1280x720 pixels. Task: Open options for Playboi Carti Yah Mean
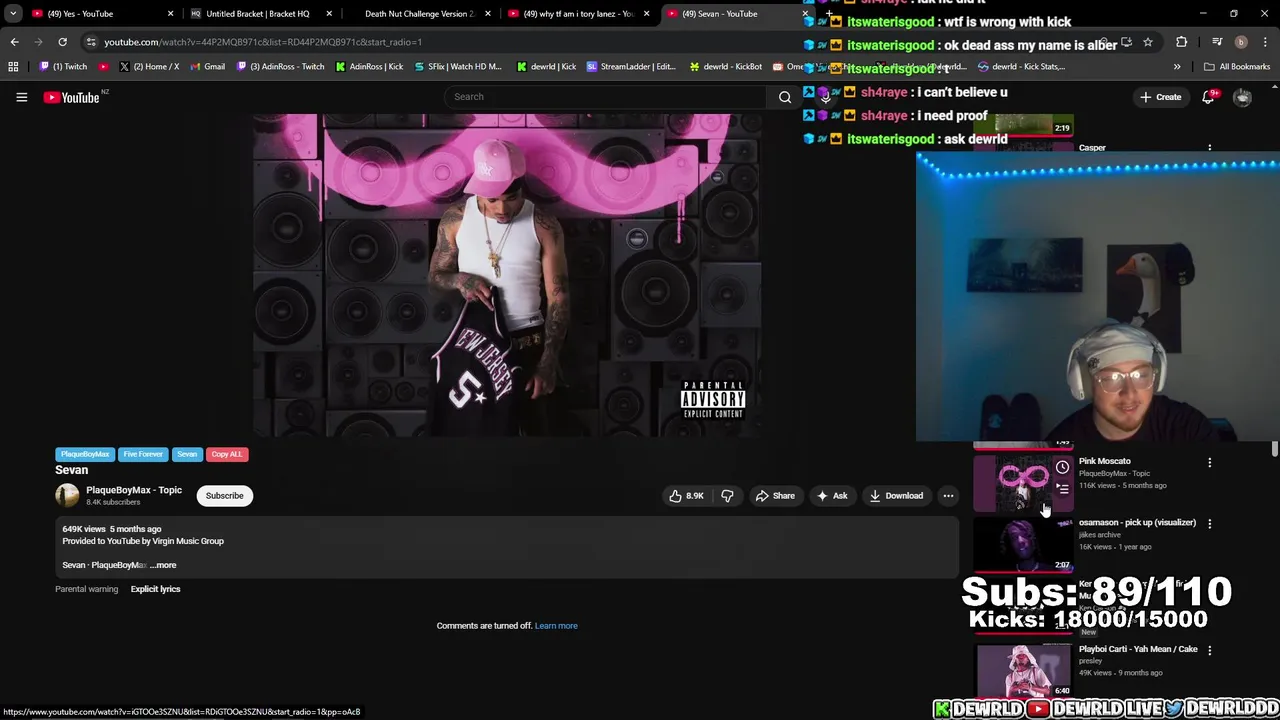1209,651
